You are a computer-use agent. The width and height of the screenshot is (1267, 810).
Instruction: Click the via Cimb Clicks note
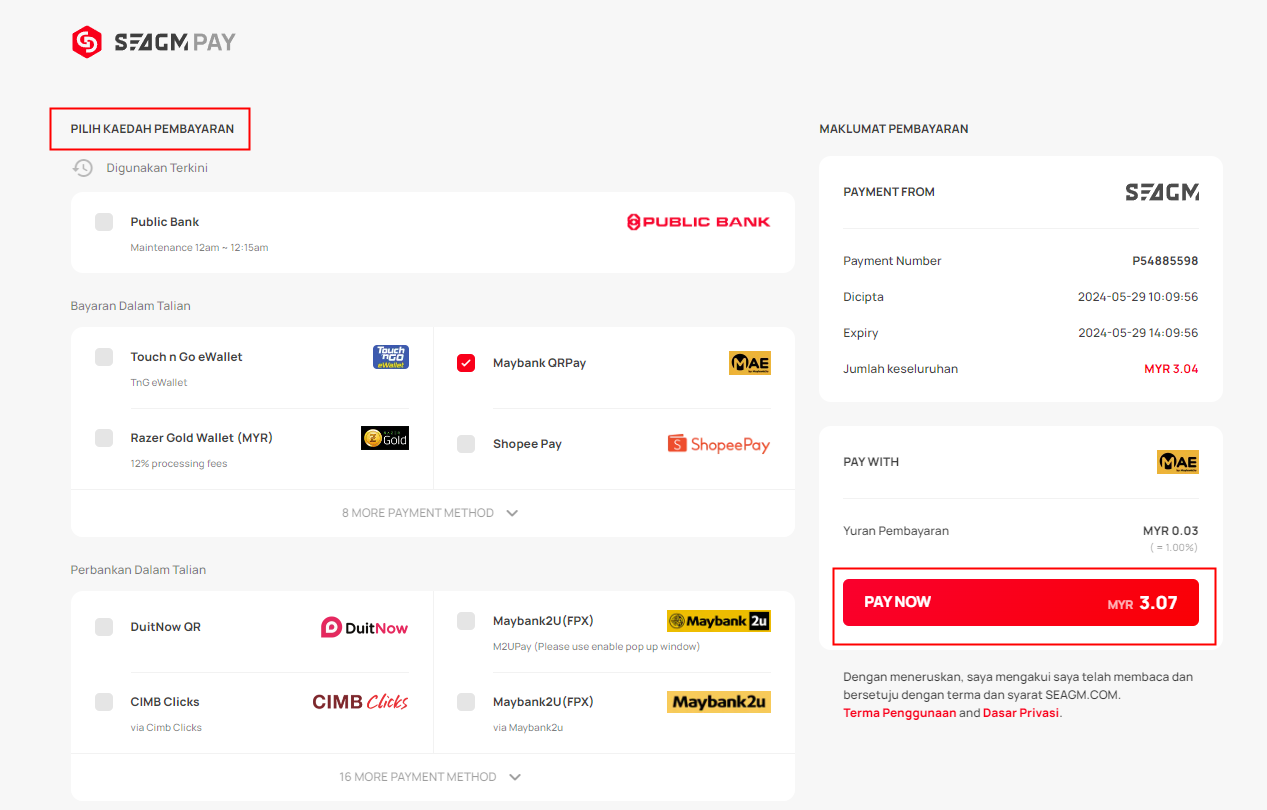pyautogui.click(x=166, y=728)
